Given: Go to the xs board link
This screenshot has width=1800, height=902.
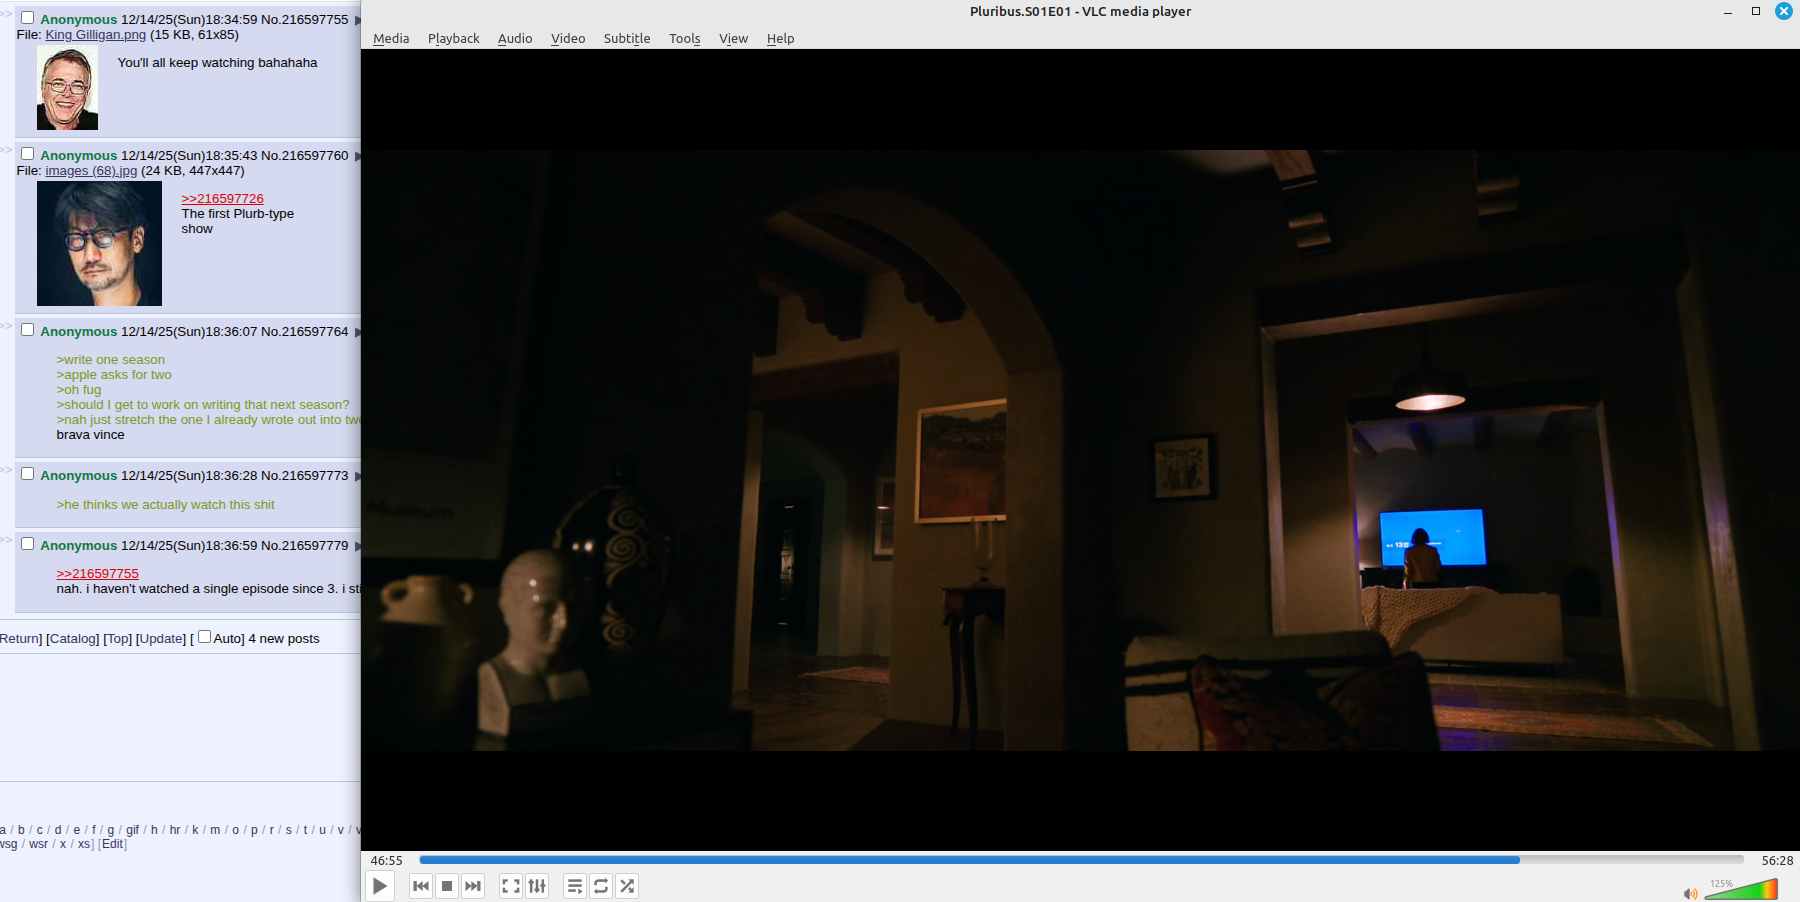Looking at the screenshot, I should [84, 844].
